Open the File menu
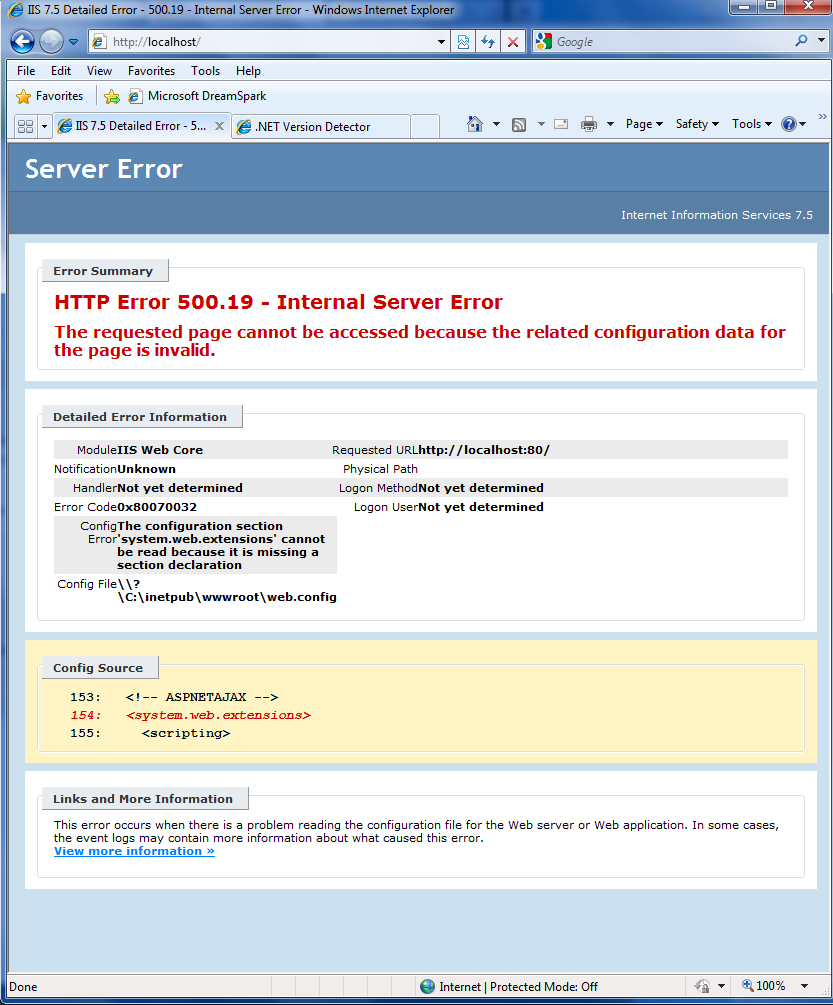The image size is (833, 1005). pyautogui.click(x=26, y=71)
